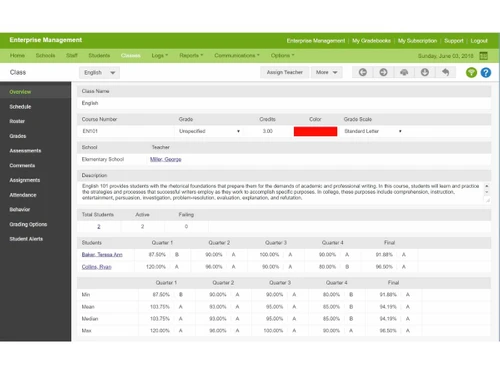The image size is (500, 375).
Task: Click the red class color swatch
Action: [x=315, y=131]
